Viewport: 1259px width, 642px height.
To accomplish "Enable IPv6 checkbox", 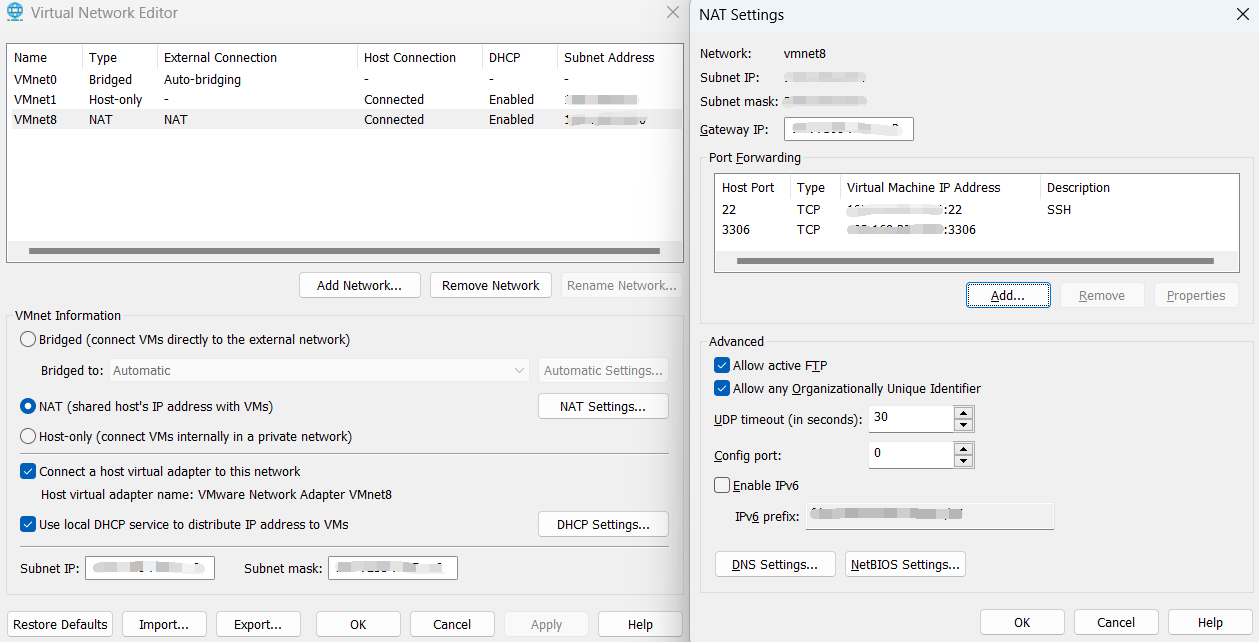I will pos(722,486).
